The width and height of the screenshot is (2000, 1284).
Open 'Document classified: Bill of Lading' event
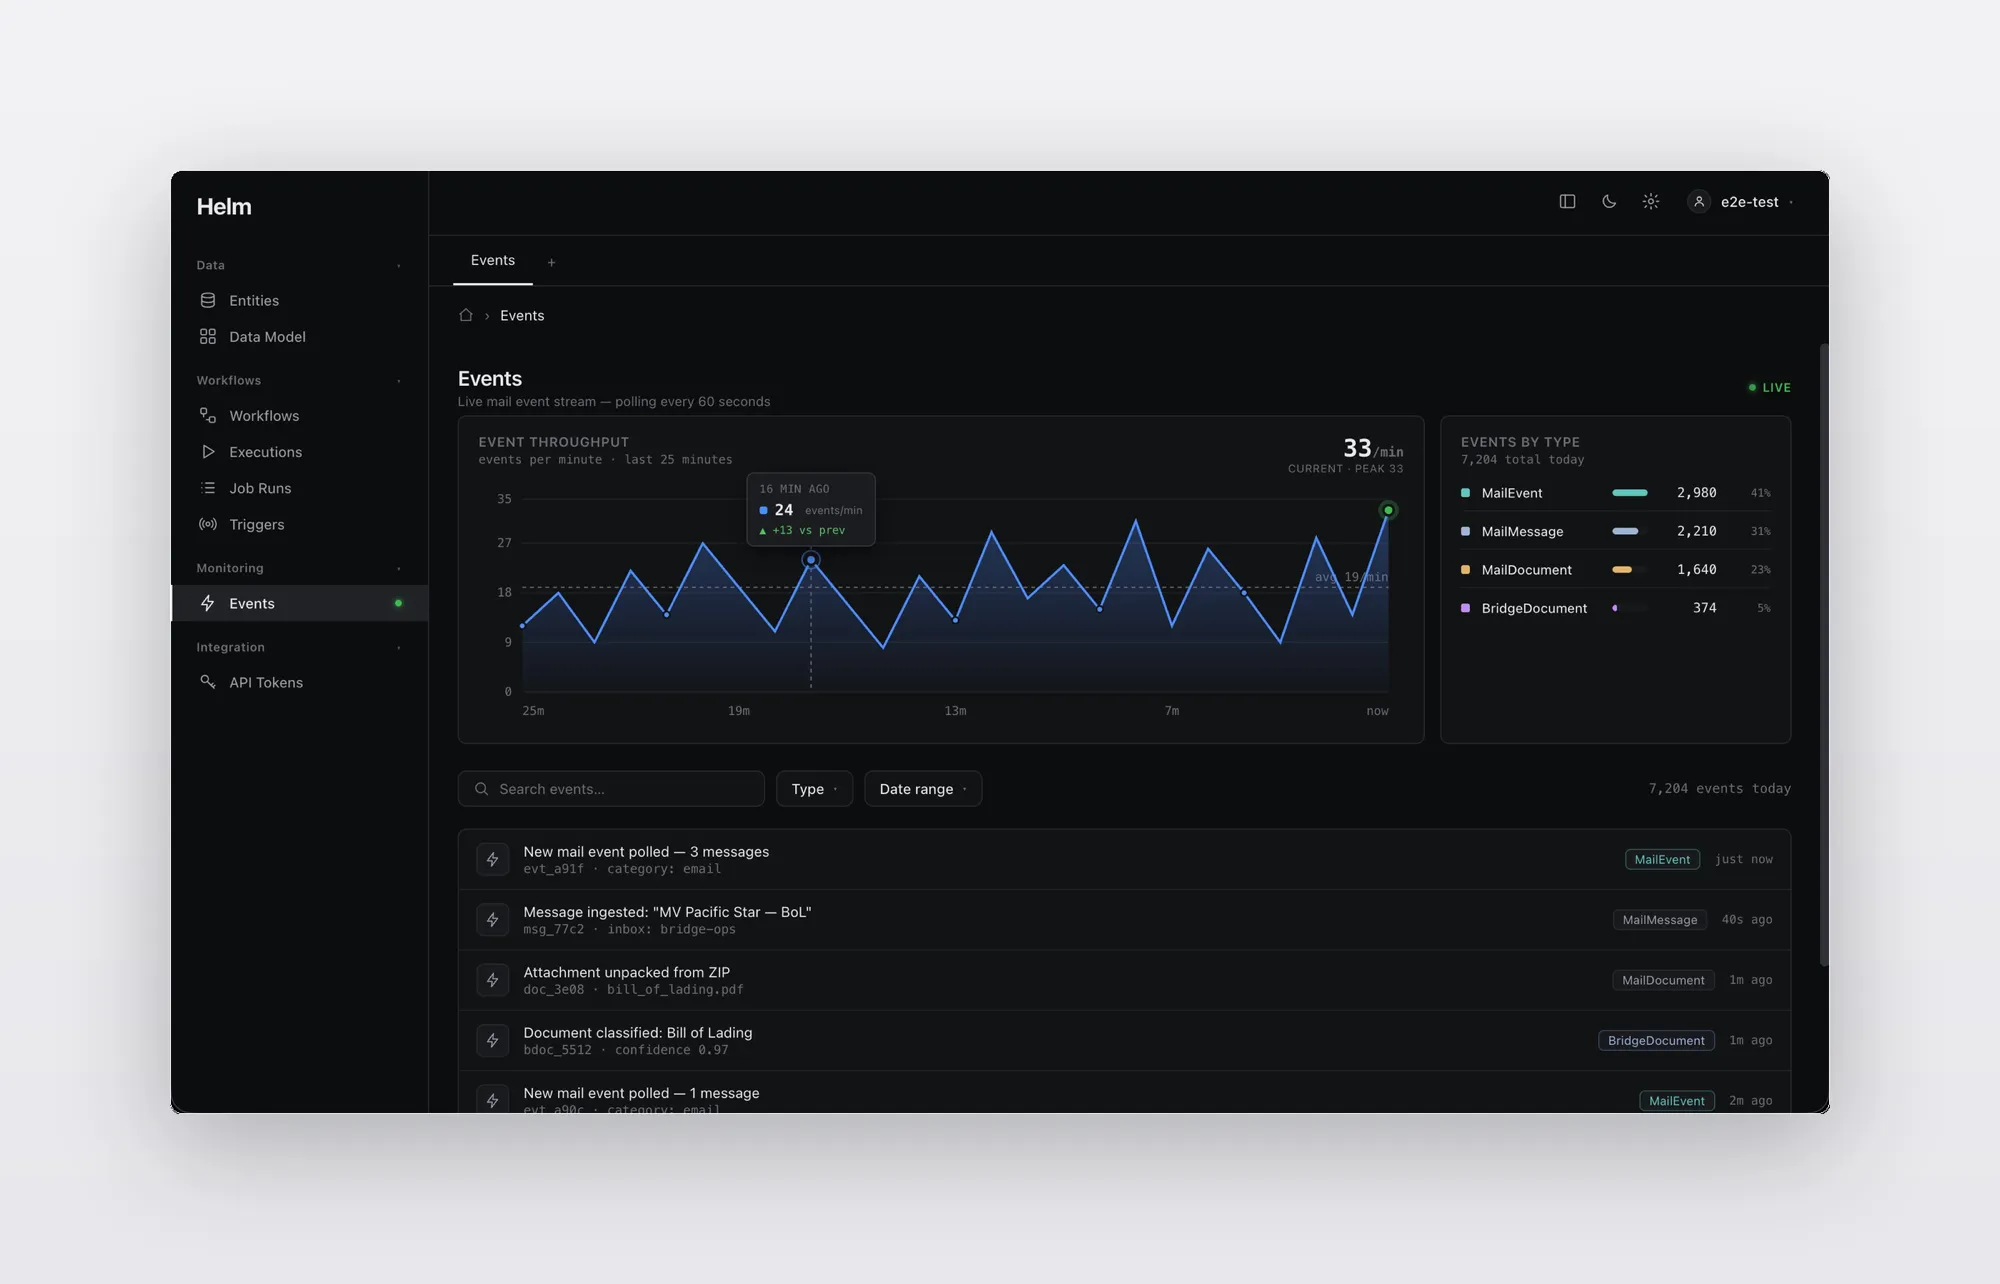coord(1124,1040)
